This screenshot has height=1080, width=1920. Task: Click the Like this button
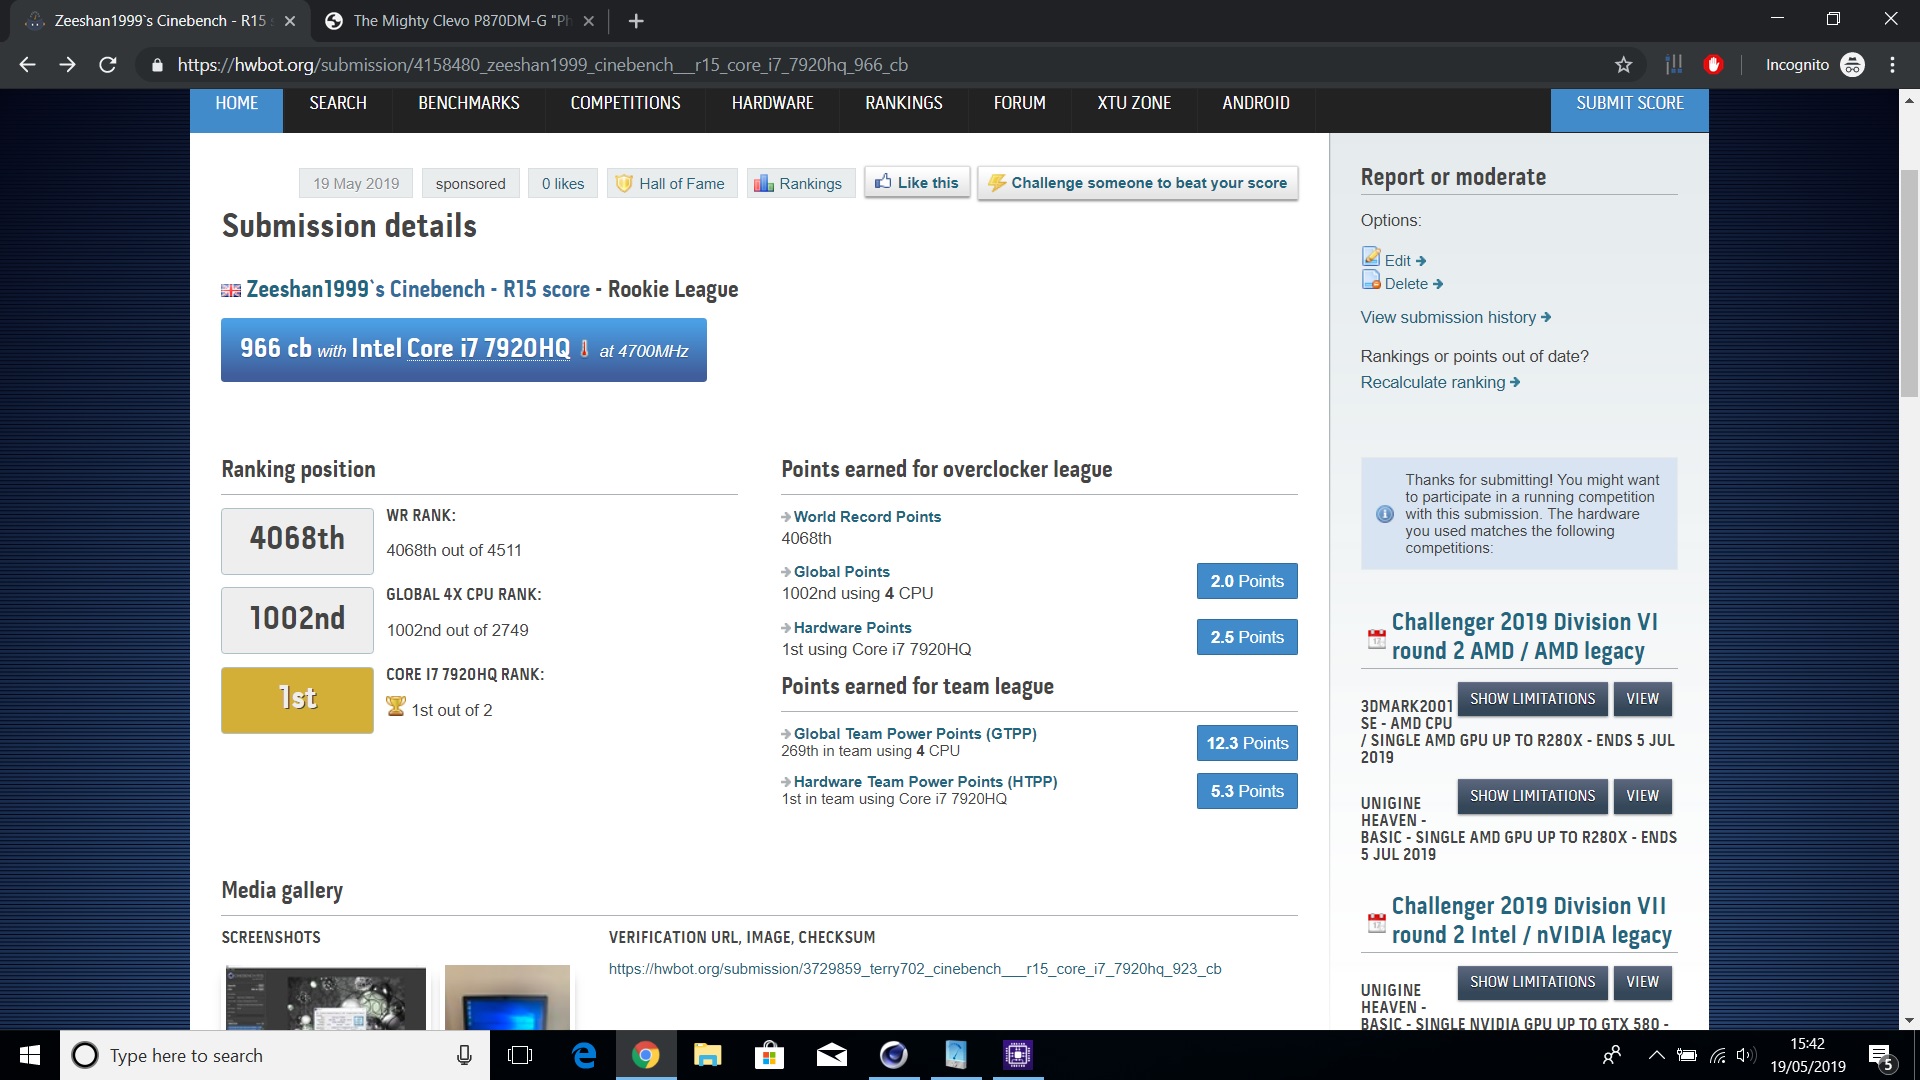[917, 182]
